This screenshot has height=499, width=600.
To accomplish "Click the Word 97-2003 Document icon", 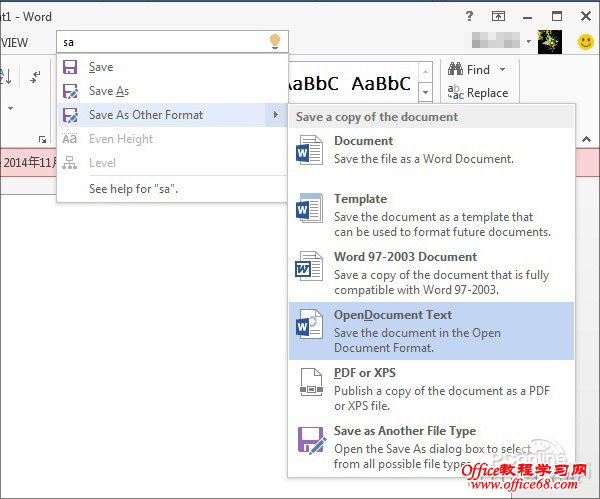I will (x=309, y=266).
